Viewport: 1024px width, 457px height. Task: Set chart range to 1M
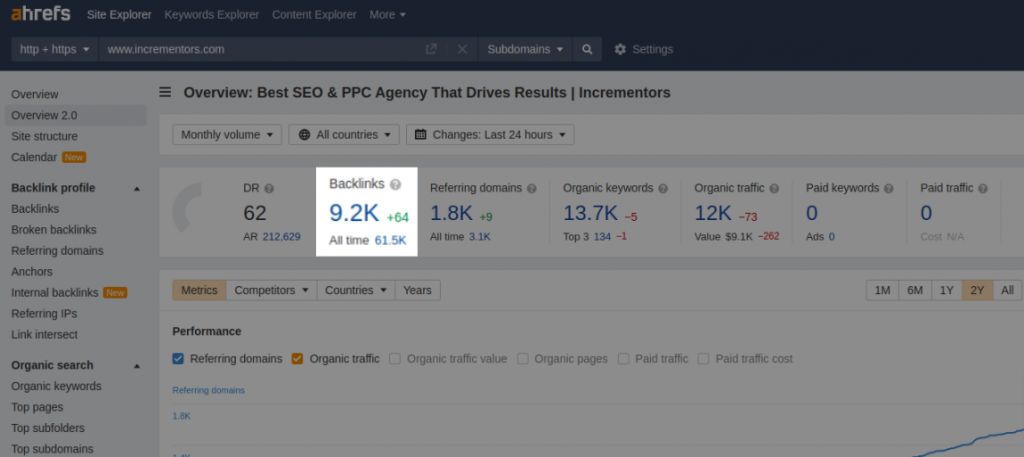tap(882, 291)
